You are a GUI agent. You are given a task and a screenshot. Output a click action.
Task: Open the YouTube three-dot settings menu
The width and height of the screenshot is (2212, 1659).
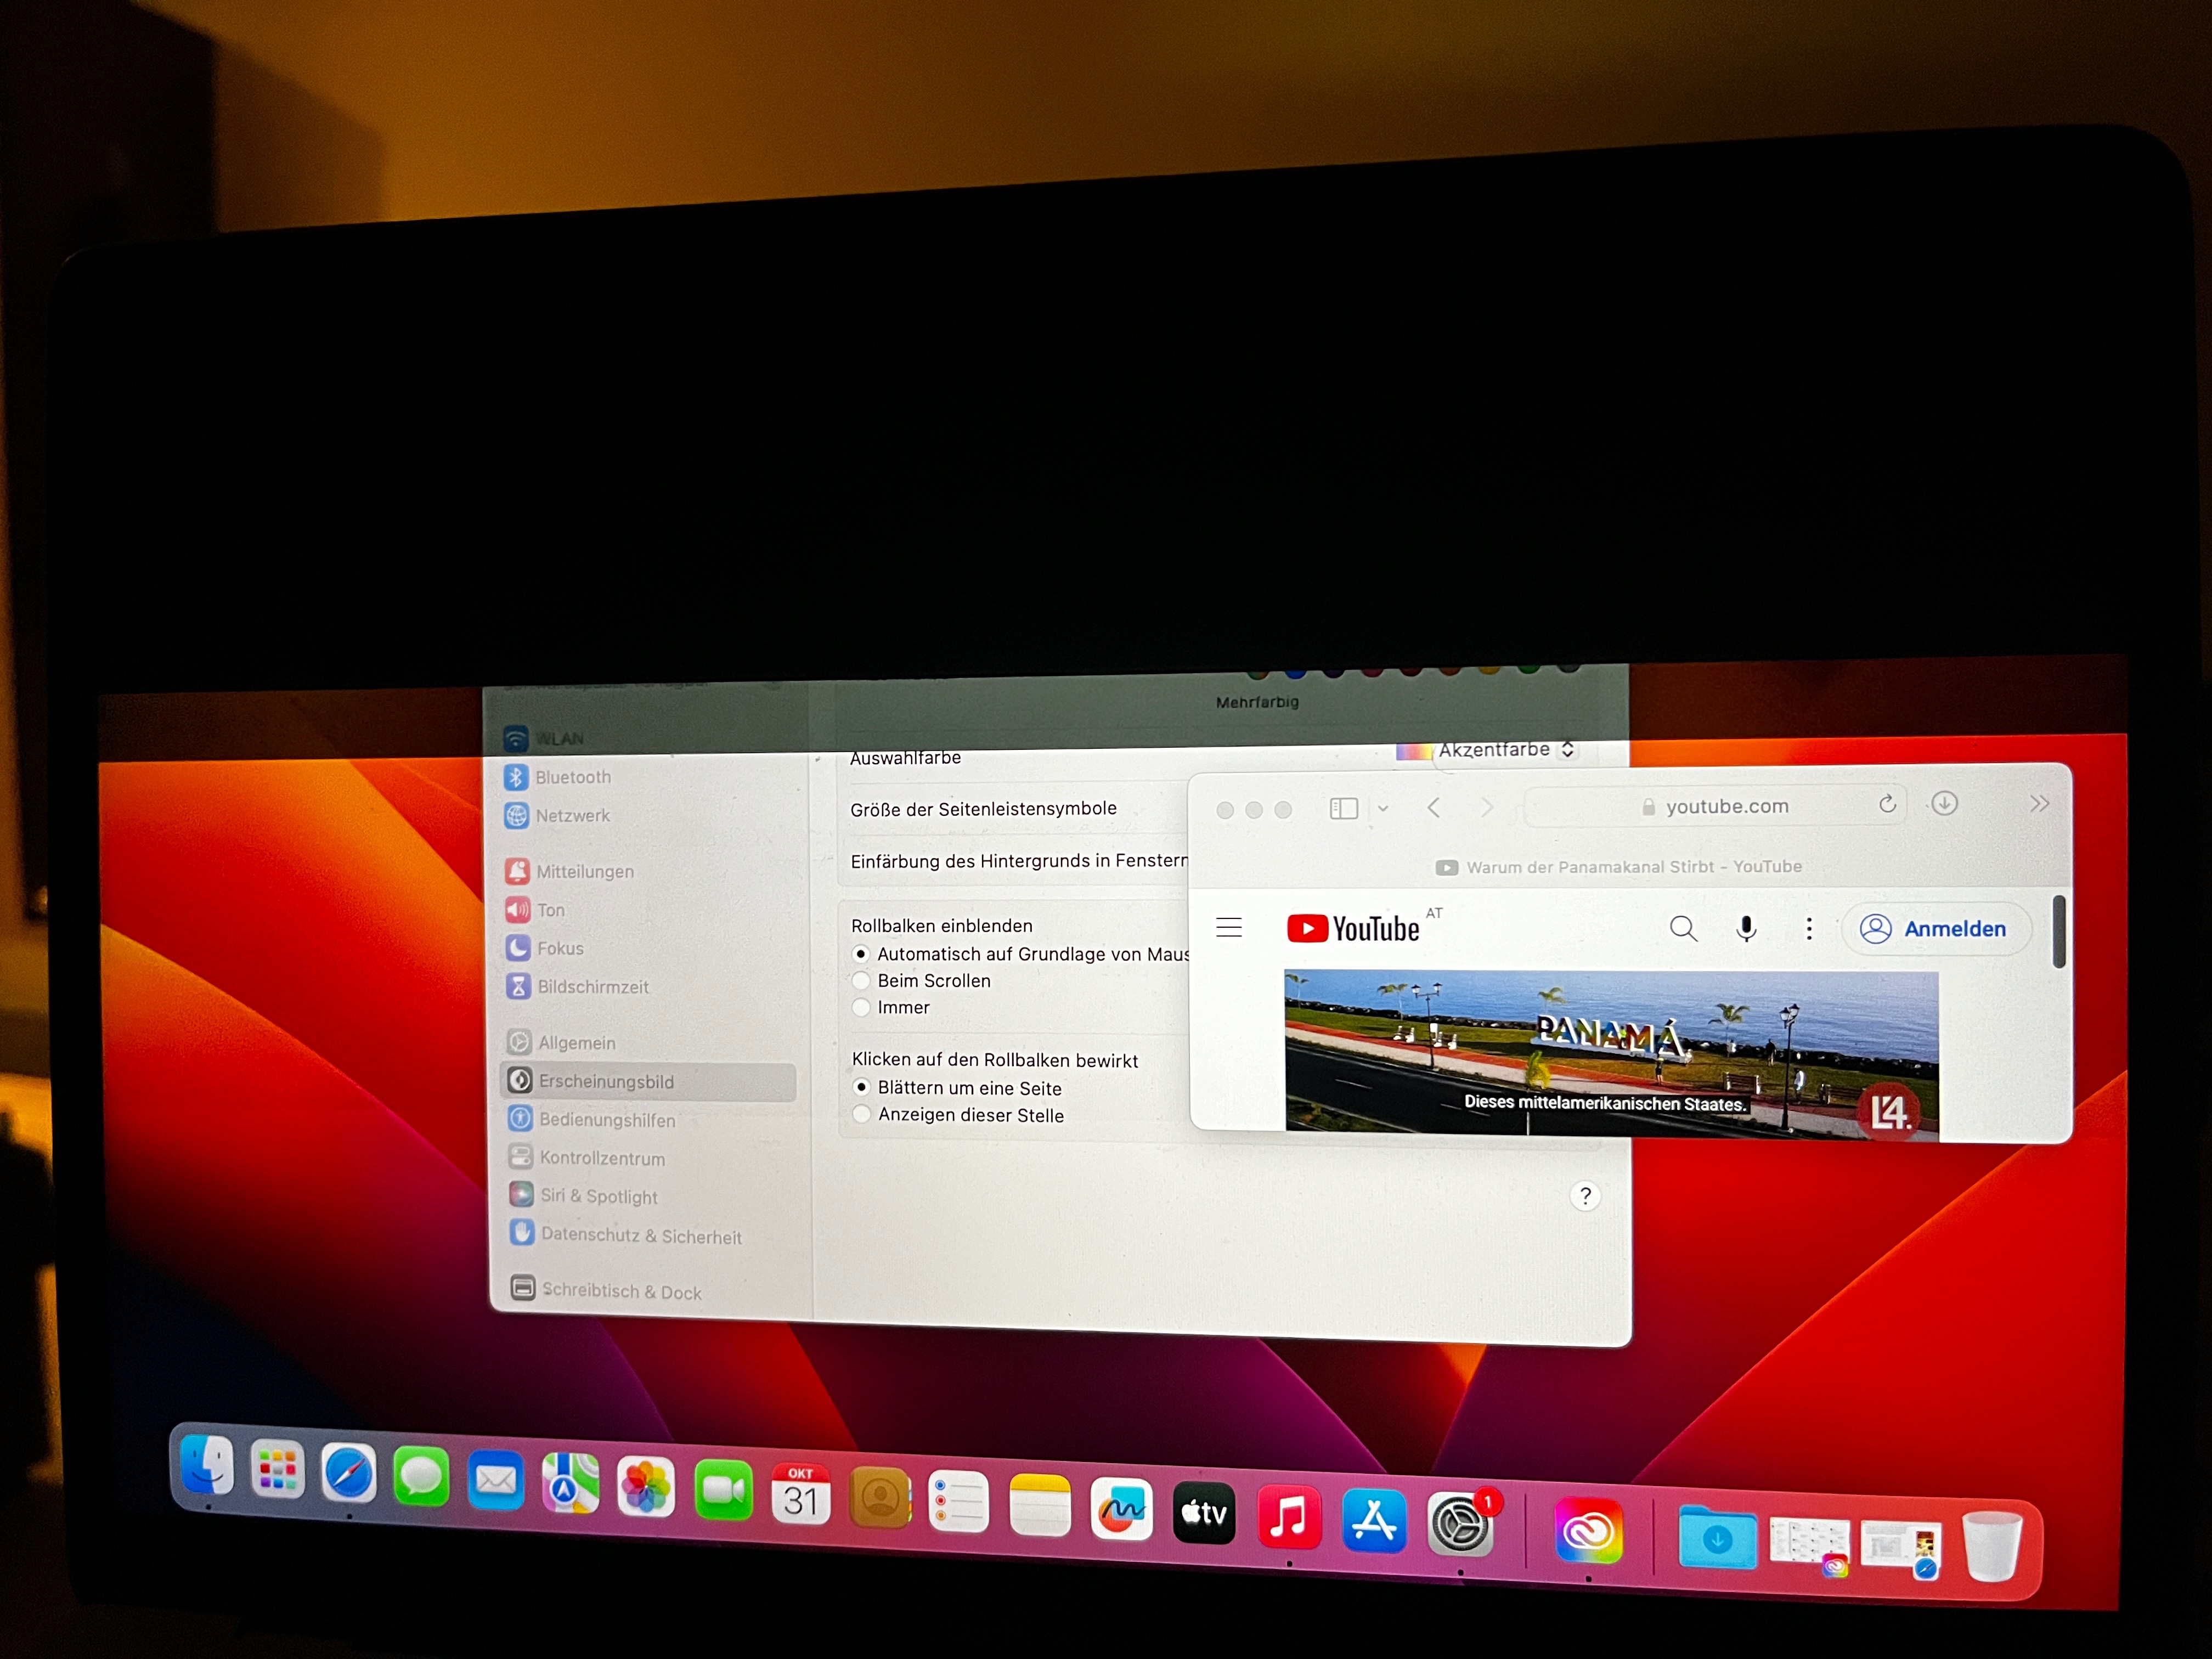pos(1809,929)
